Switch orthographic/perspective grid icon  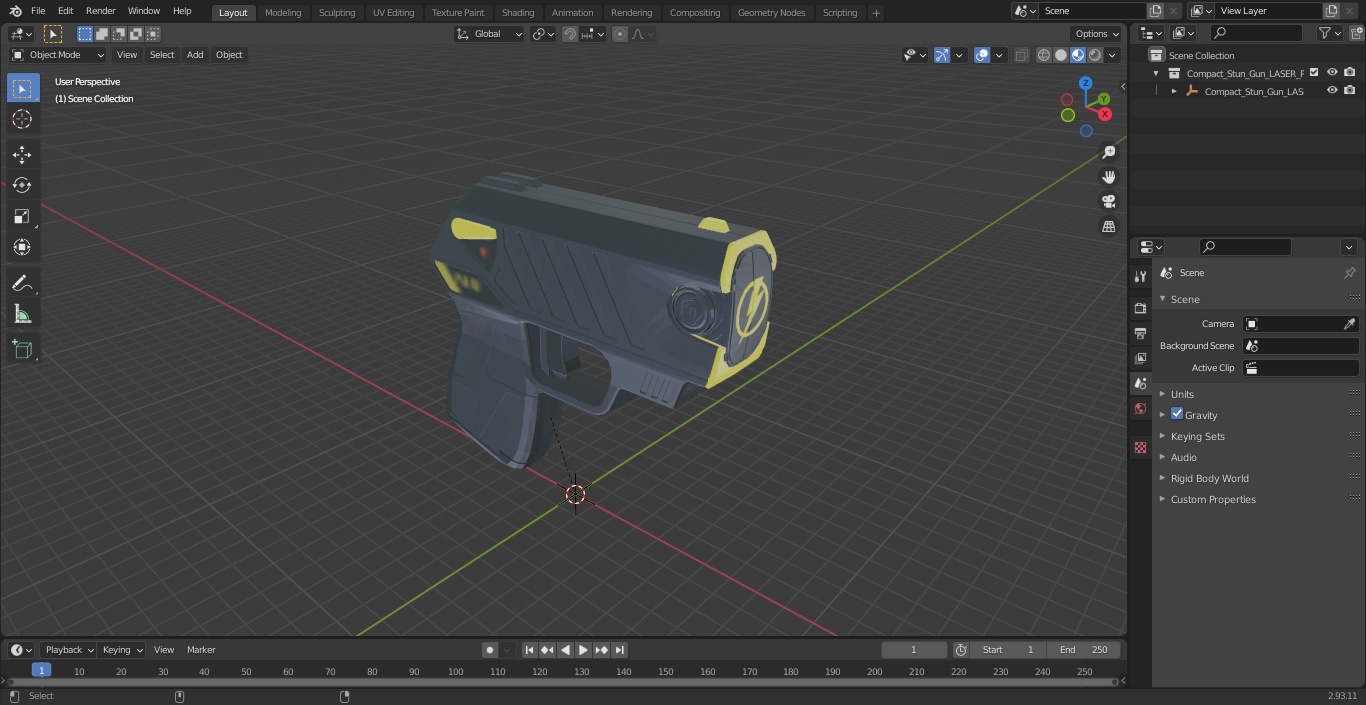click(x=1108, y=227)
